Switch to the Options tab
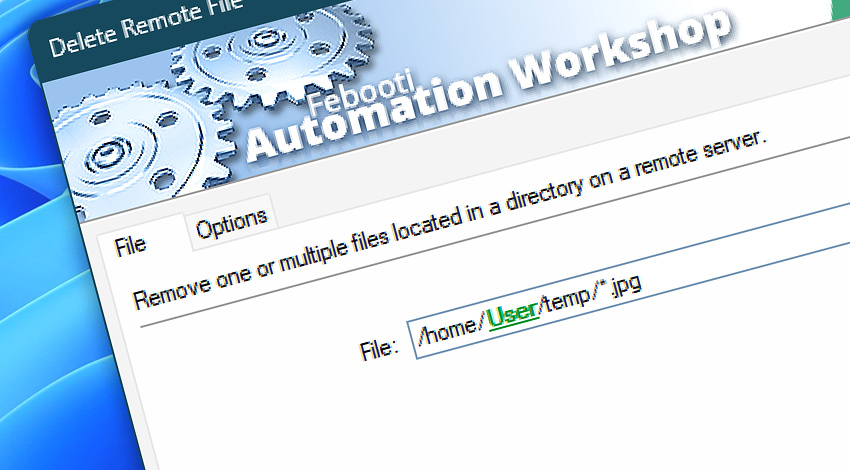The width and height of the screenshot is (850, 470). (231, 223)
